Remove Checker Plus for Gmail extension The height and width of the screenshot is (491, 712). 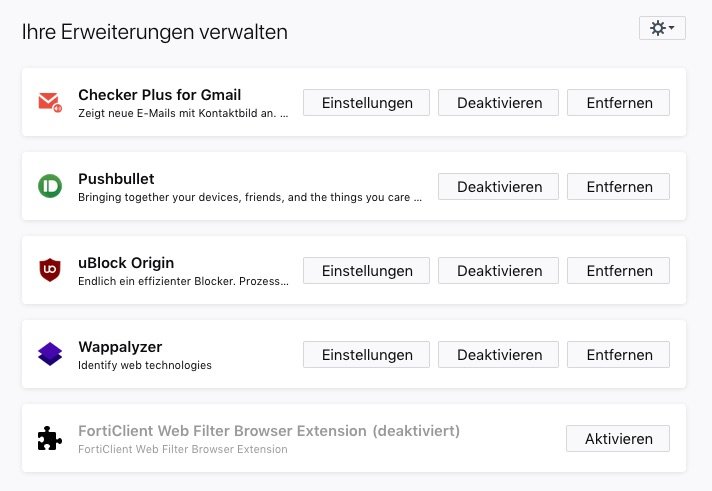pos(619,102)
